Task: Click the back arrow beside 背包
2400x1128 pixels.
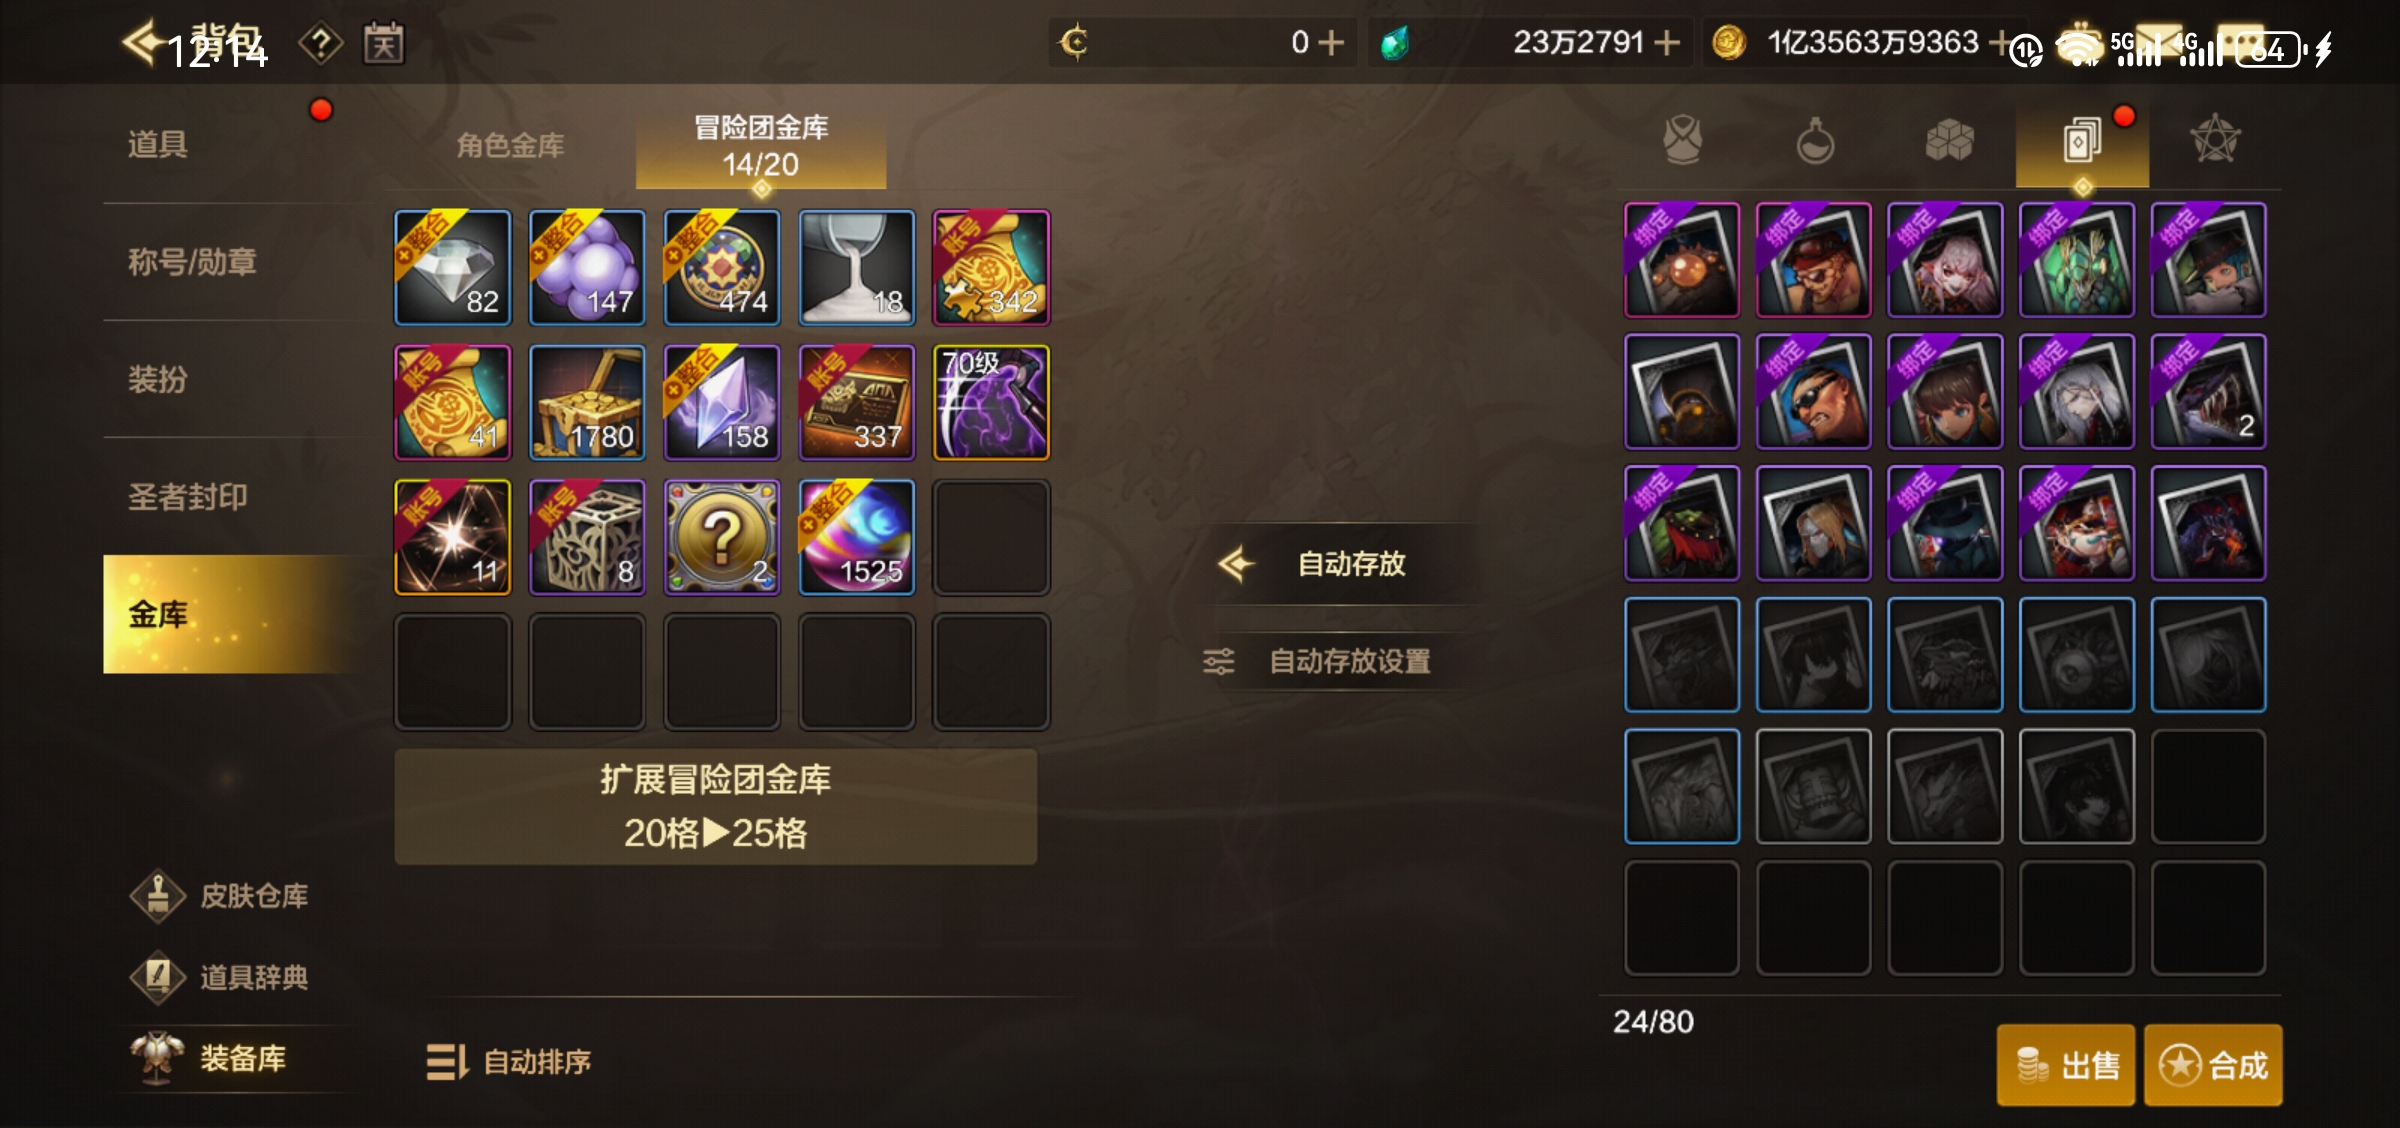Action: coord(143,42)
